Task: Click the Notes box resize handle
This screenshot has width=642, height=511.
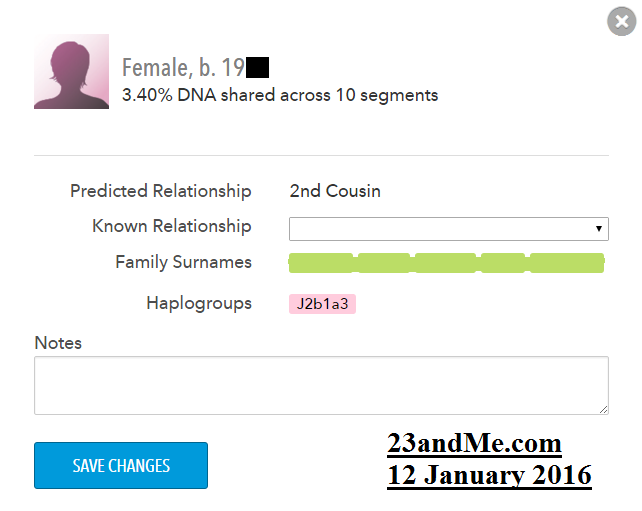Action: click(604, 410)
